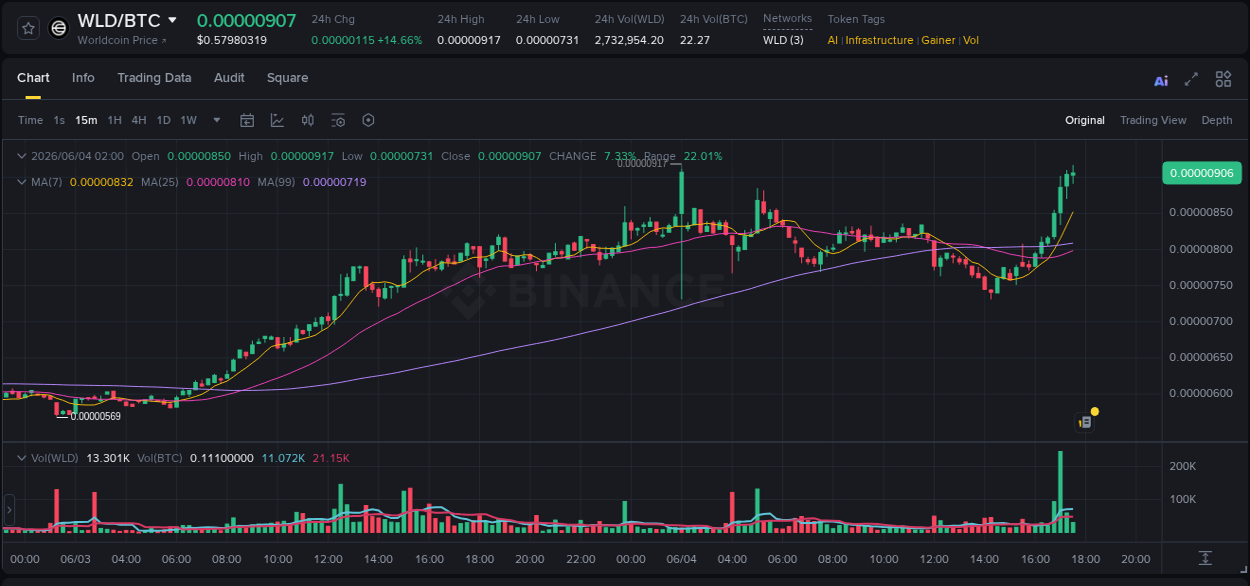
Task: Switch to the Info tab
Action: coord(83,78)
